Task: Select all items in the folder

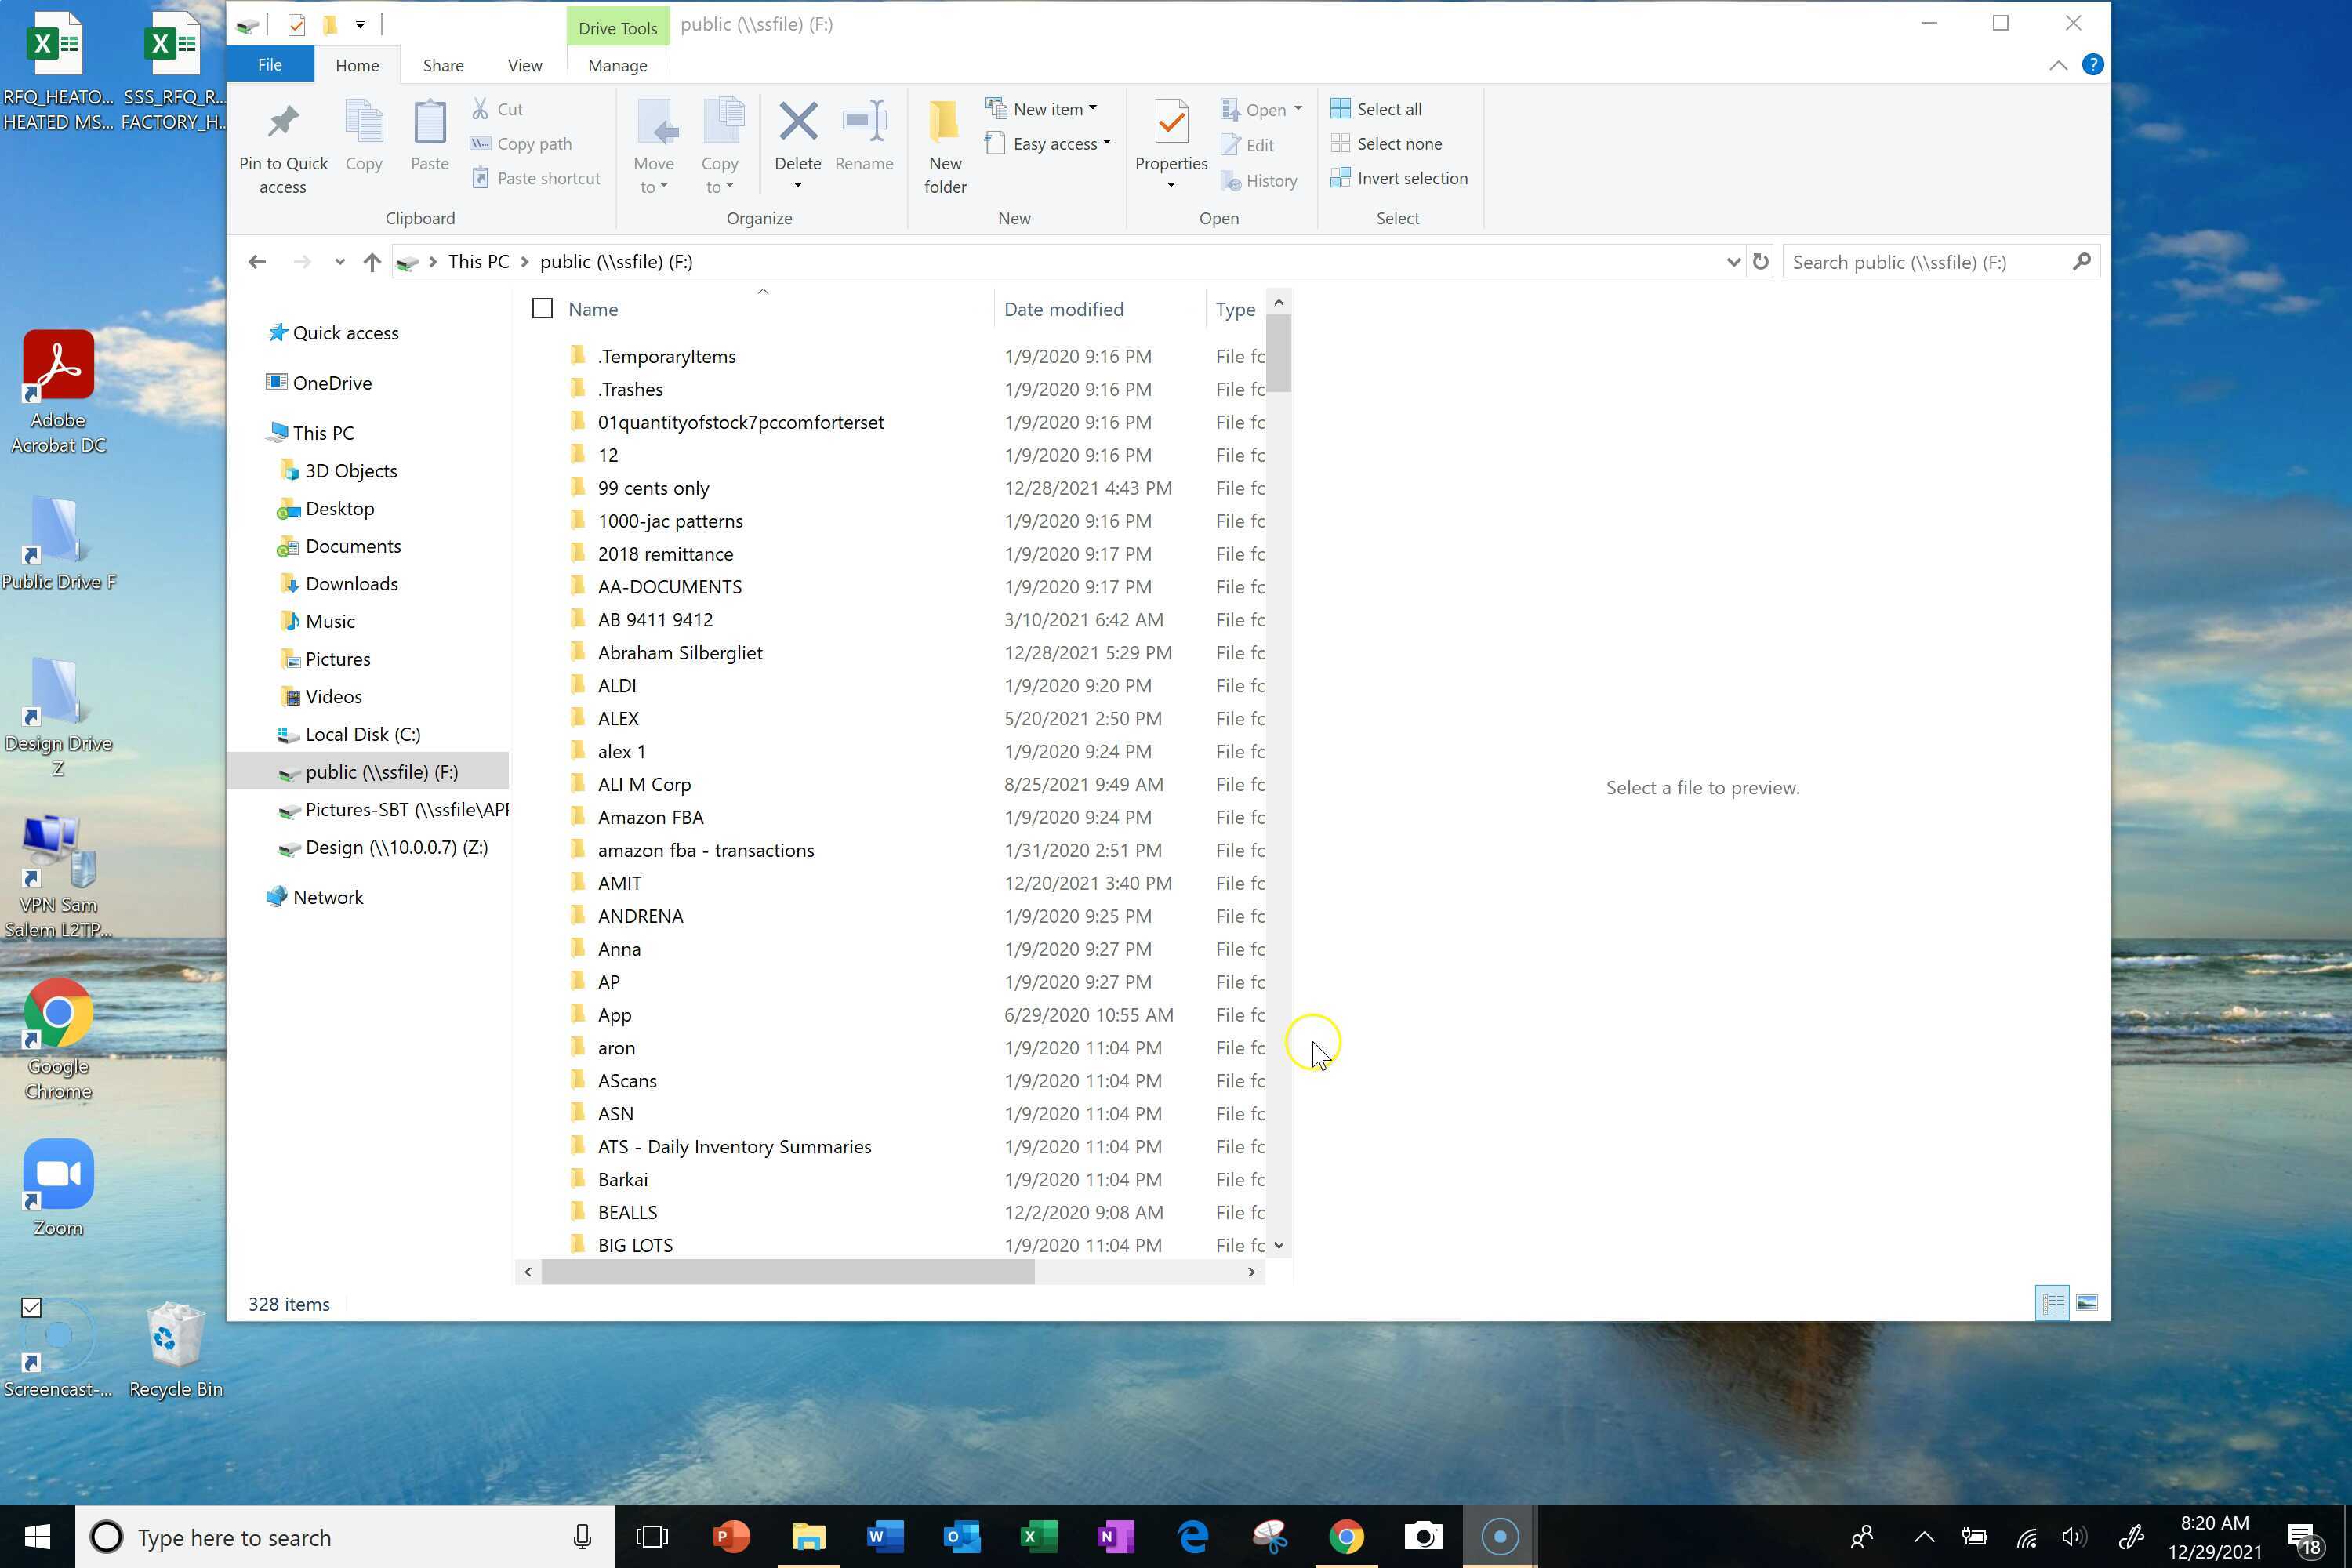Action: 1385,108
